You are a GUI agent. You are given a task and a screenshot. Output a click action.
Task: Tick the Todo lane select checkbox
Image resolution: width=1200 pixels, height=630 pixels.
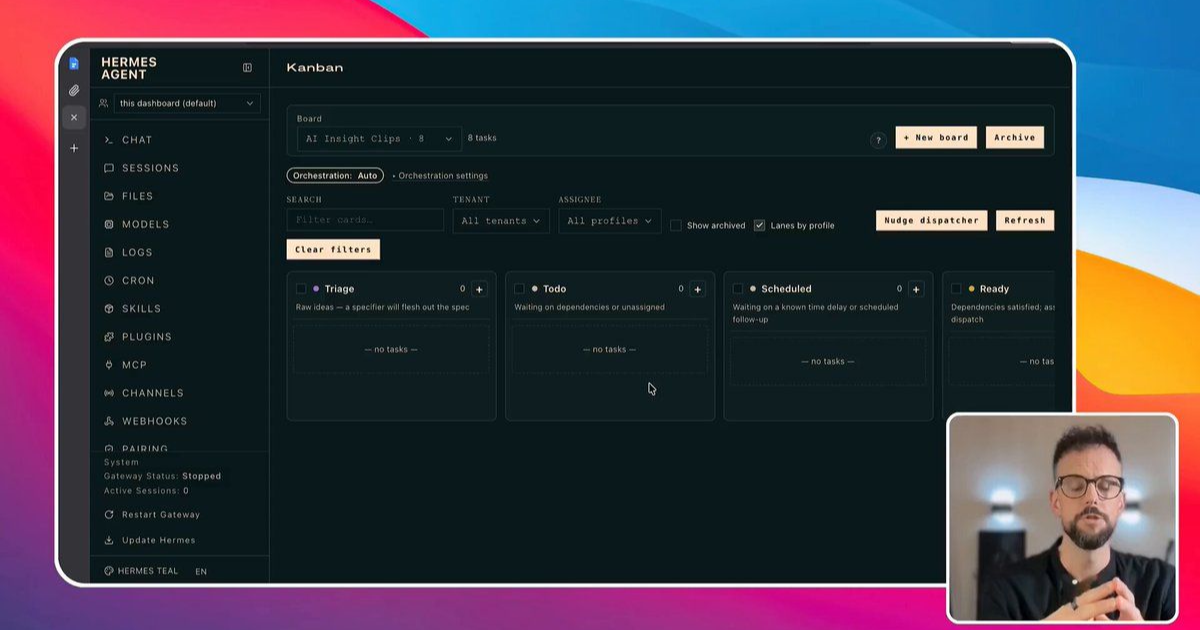click(x=519, y=289)
